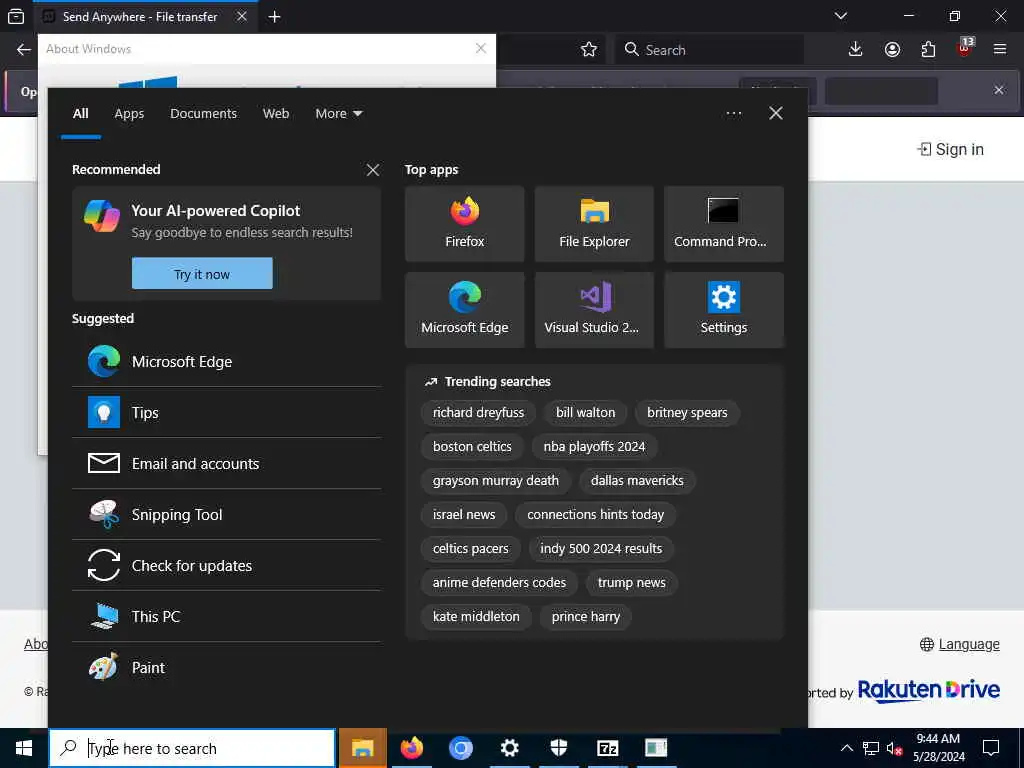Click the Copilot logo in Recommended
The width and height of the screenshot is (1024, 768).
coord(102,216)
